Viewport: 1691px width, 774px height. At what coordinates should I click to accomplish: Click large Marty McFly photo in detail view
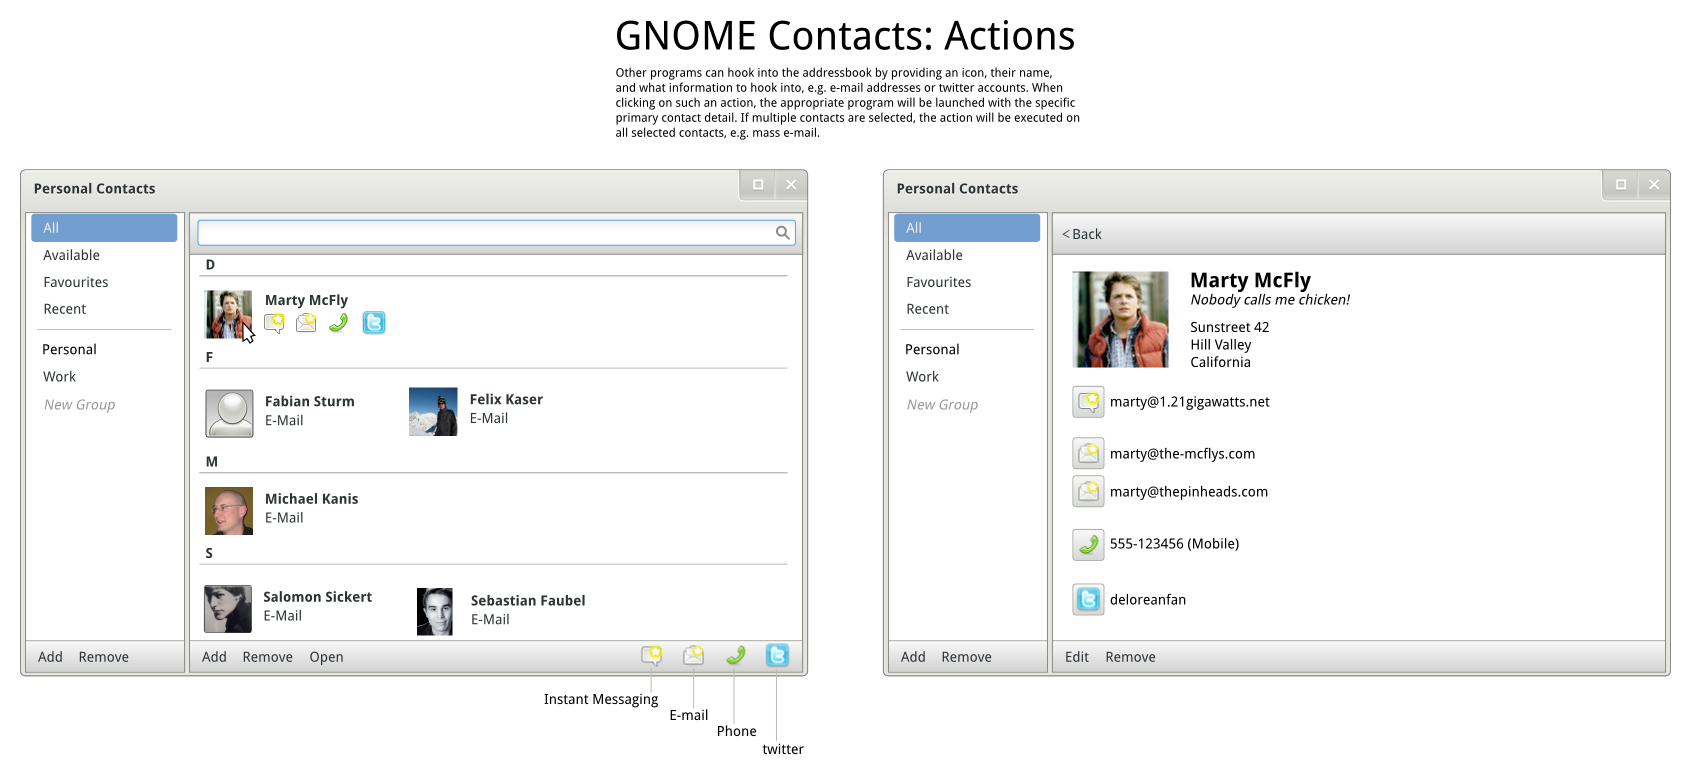tap(1120, 319)
